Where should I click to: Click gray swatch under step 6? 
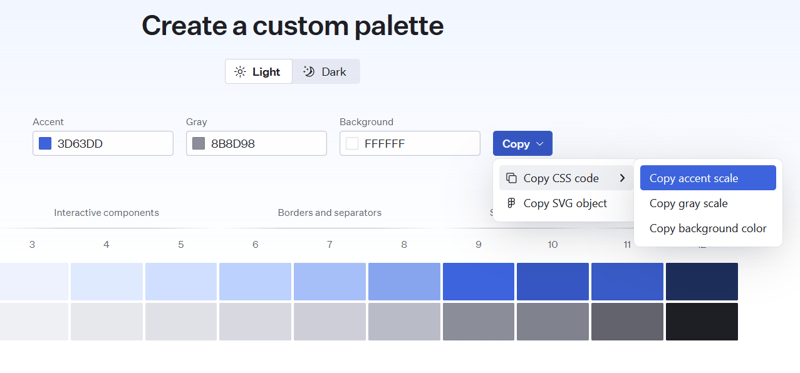pos(256,321)
